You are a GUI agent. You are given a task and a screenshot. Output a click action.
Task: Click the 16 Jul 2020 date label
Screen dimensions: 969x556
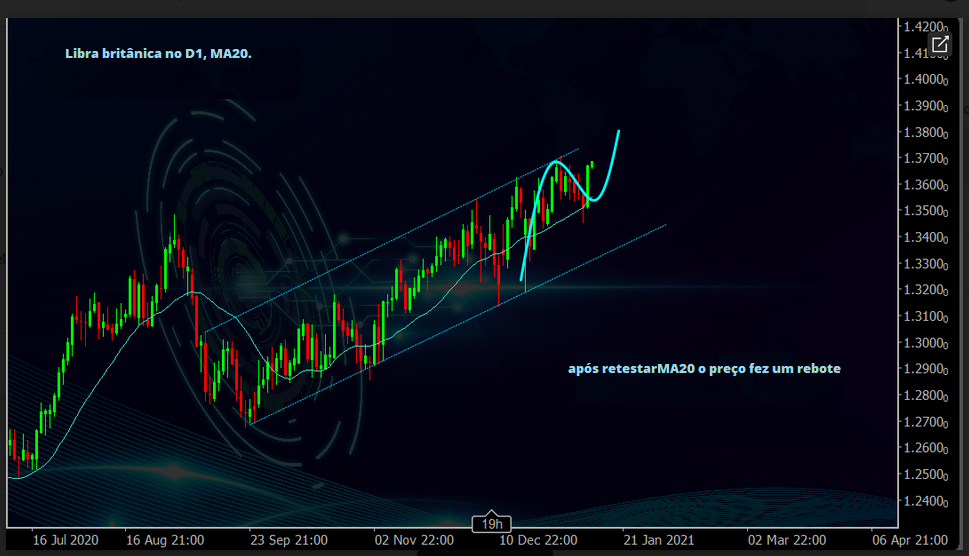pyautogui.click(x=66, y=540)
